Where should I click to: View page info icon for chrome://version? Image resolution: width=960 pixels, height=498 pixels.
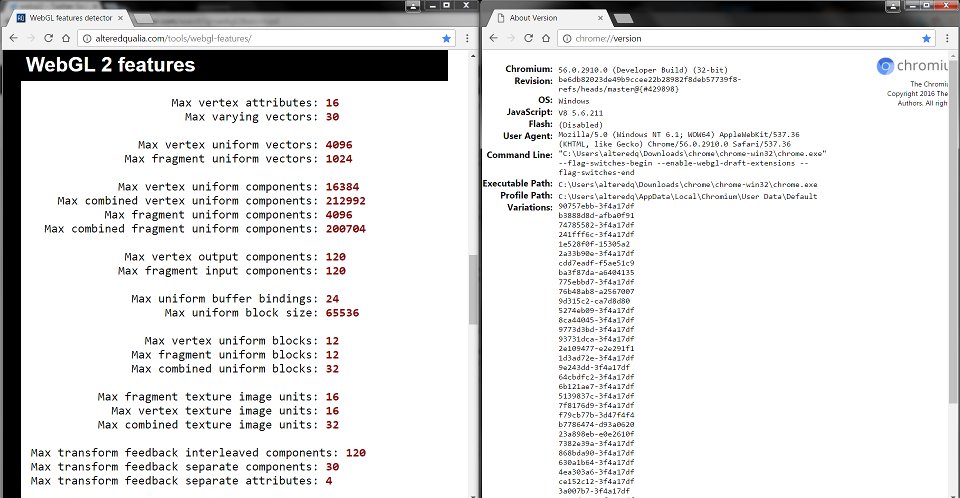click(567, 39)
